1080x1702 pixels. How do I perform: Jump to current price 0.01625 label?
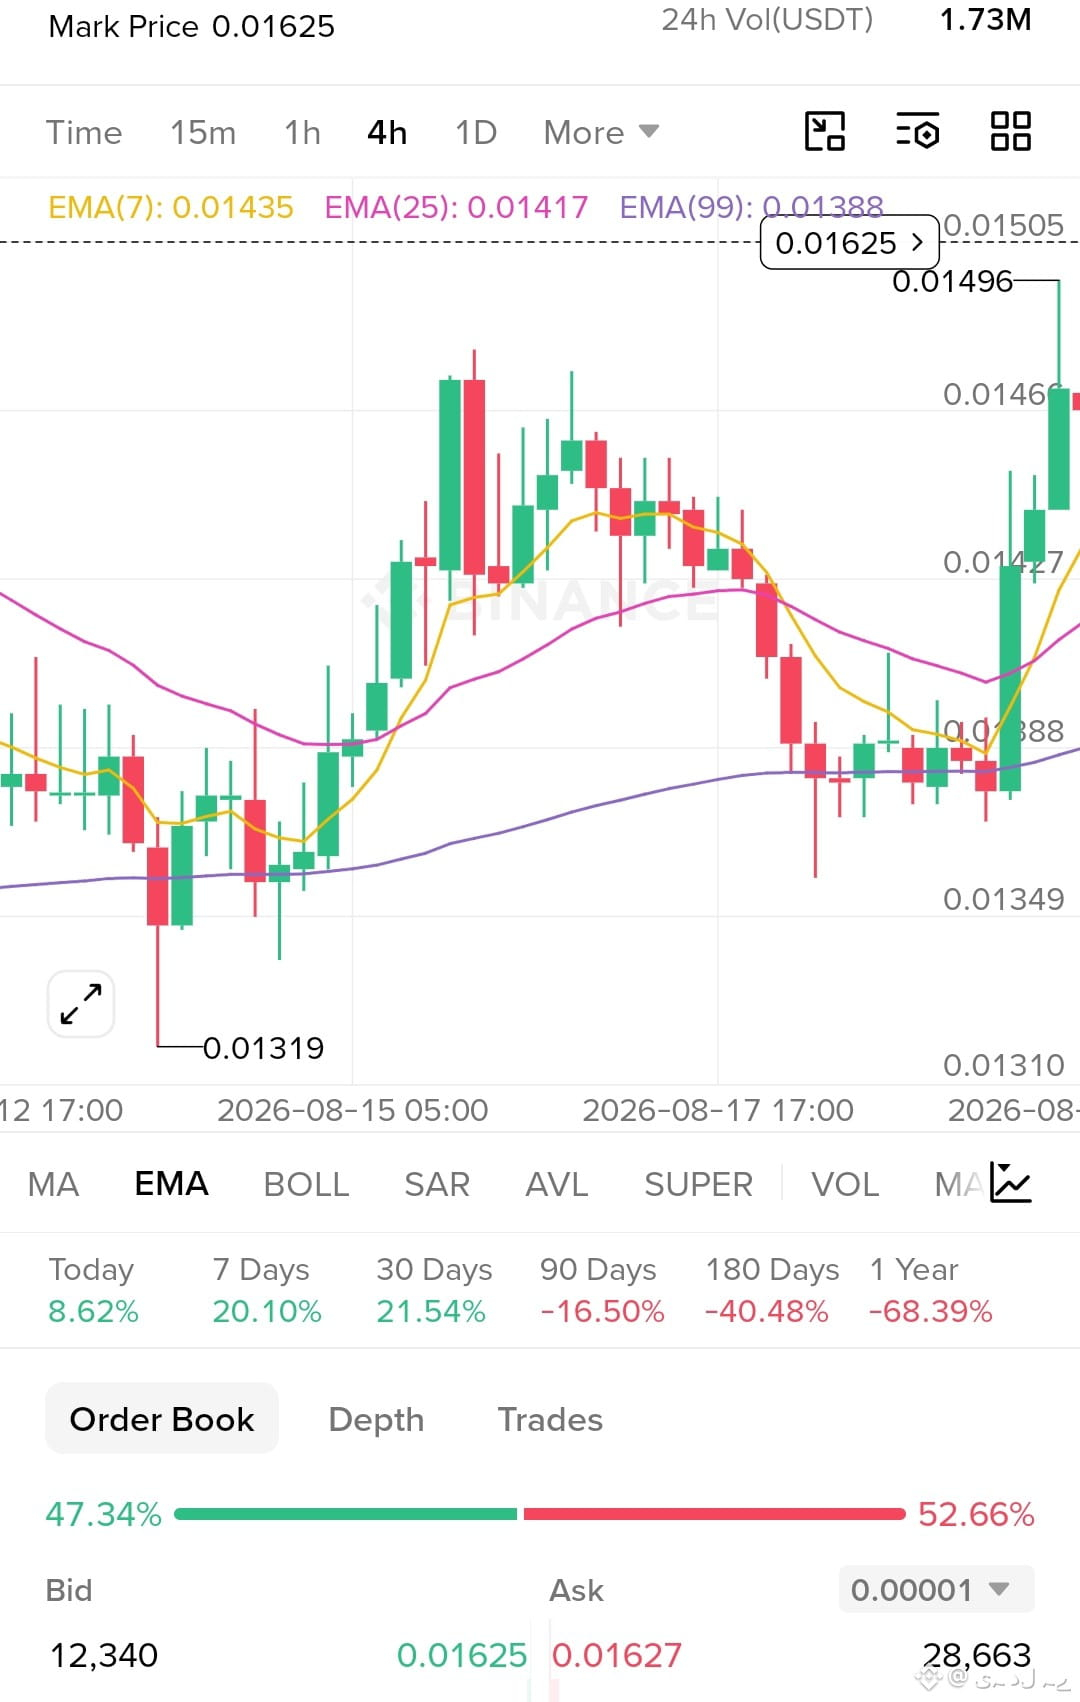pyautogui.click(x=849, y=243)
